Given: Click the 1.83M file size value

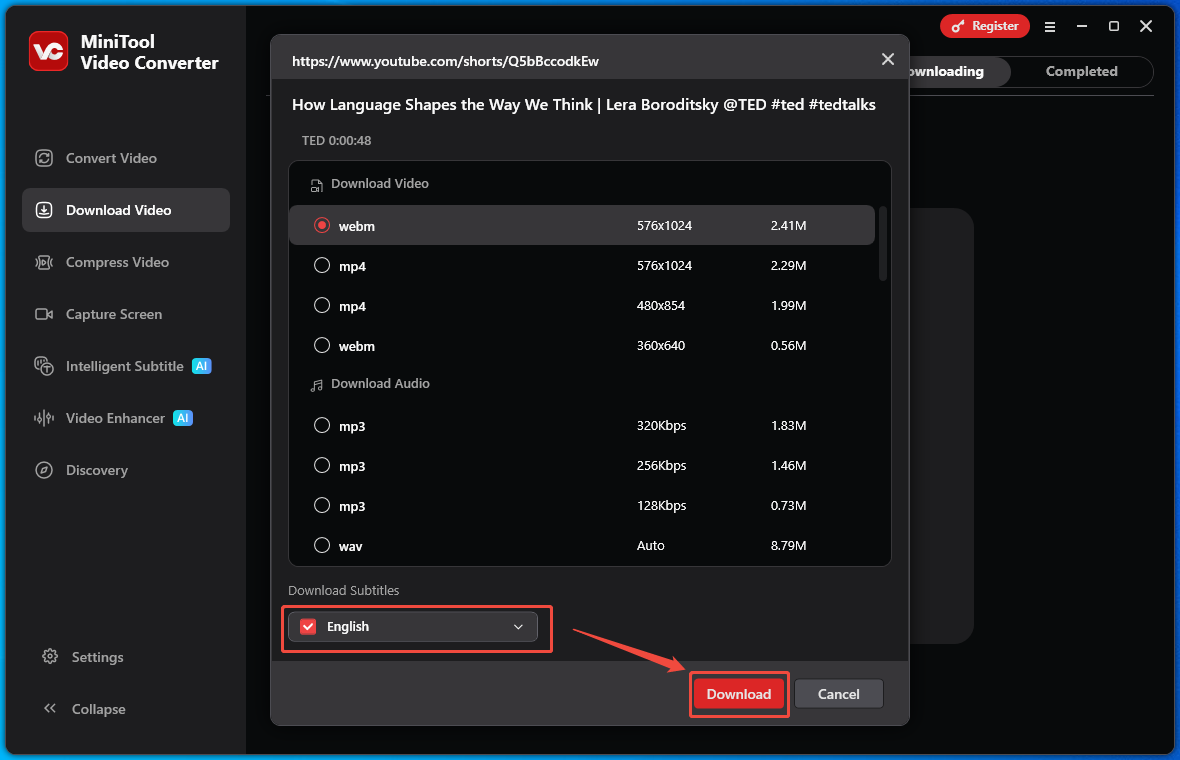Looking at the screenshot, I should tap(788, 425).
